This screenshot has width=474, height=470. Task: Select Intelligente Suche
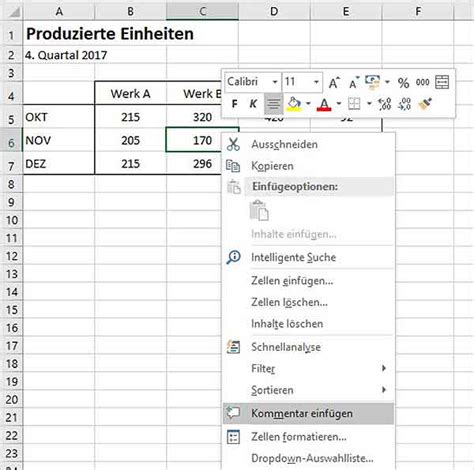[308, 257]
